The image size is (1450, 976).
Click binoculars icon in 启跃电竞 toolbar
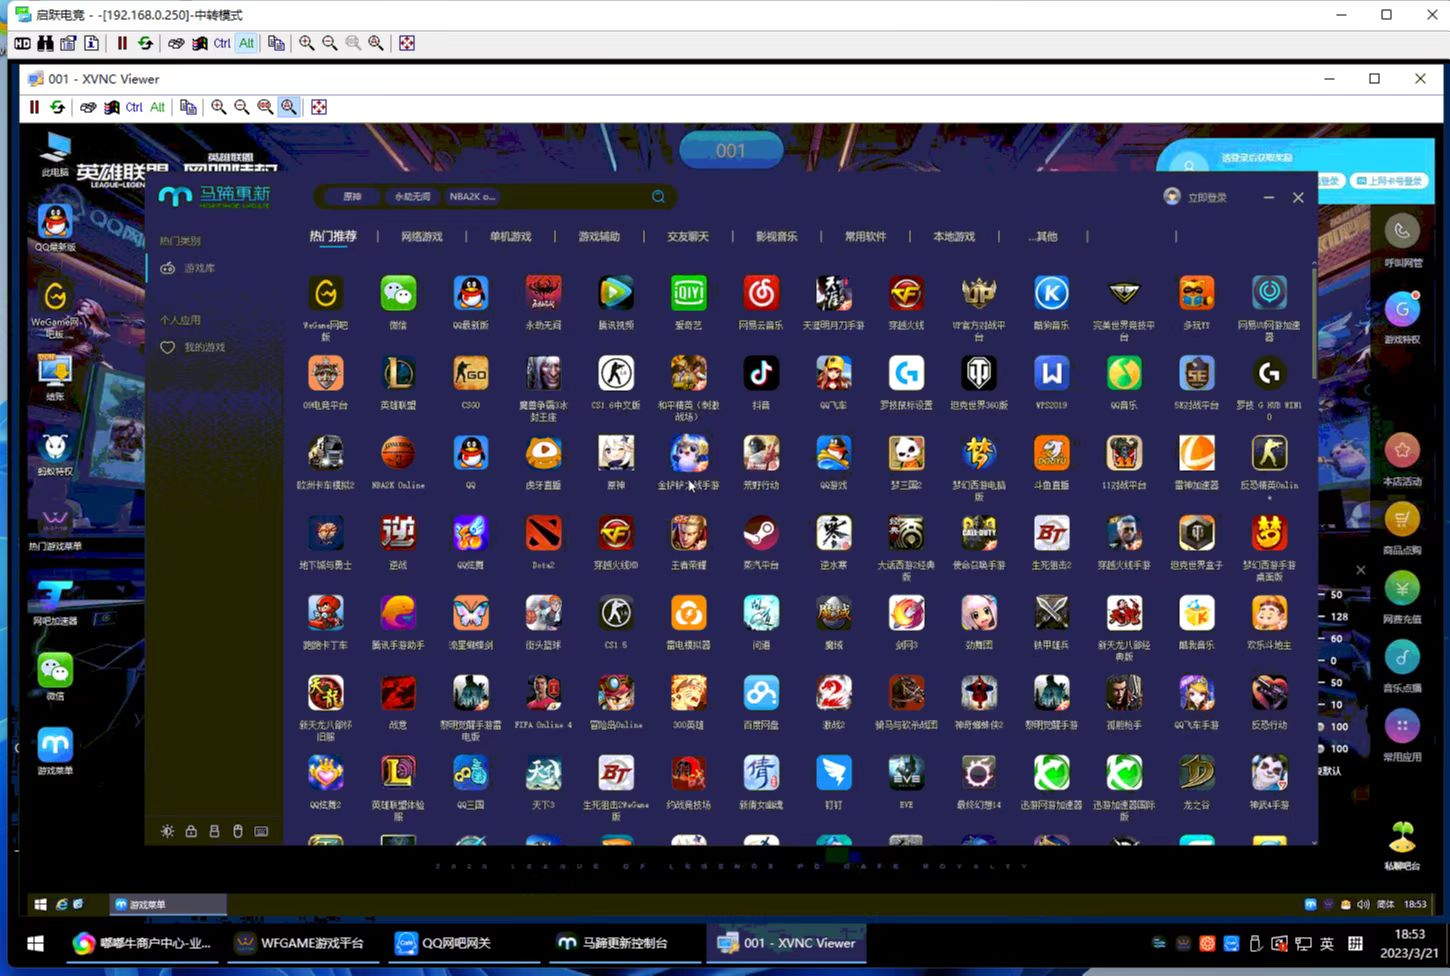click(x=45, y=43)
